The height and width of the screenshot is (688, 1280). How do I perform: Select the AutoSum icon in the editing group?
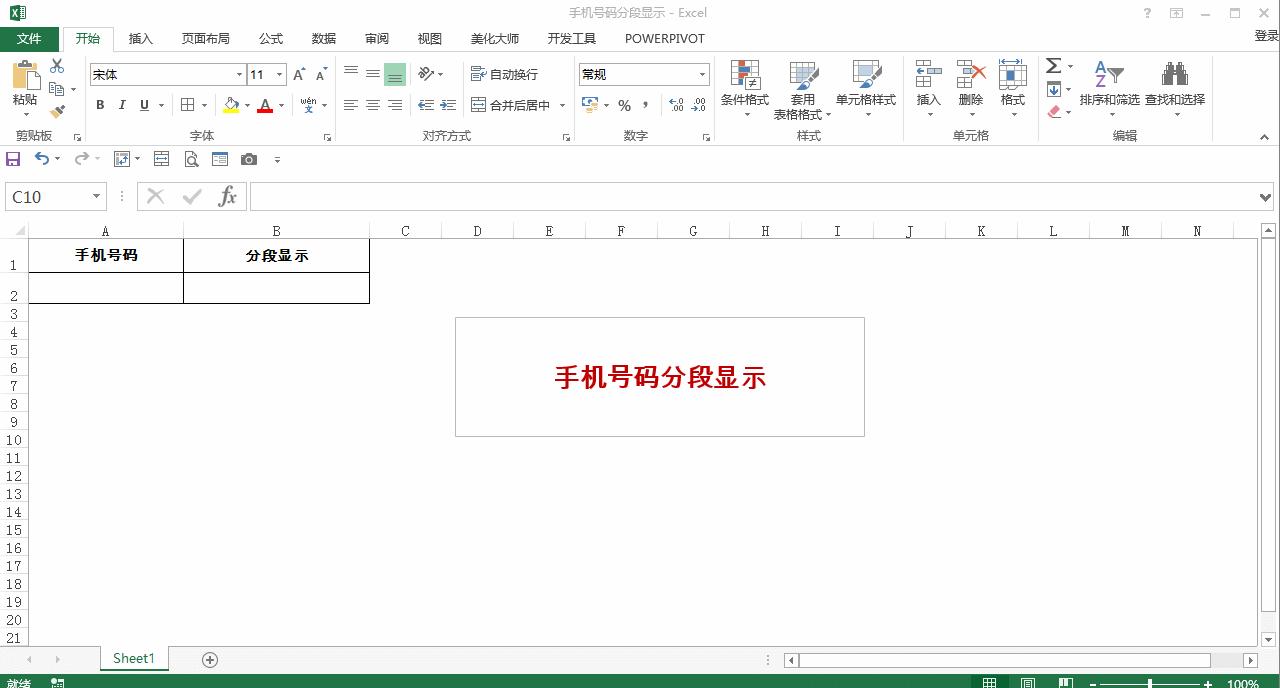[1053, 66]
